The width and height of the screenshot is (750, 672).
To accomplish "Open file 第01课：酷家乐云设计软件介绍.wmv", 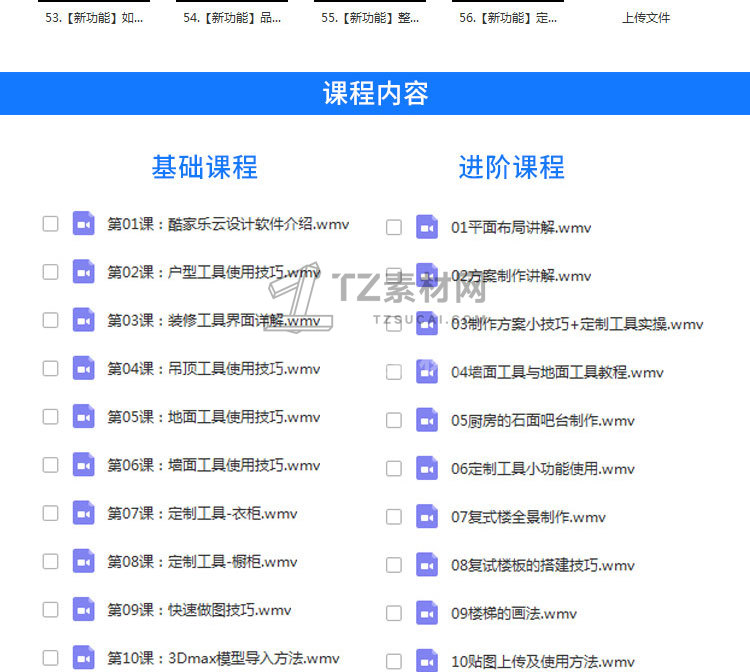I will pos(228,224).
